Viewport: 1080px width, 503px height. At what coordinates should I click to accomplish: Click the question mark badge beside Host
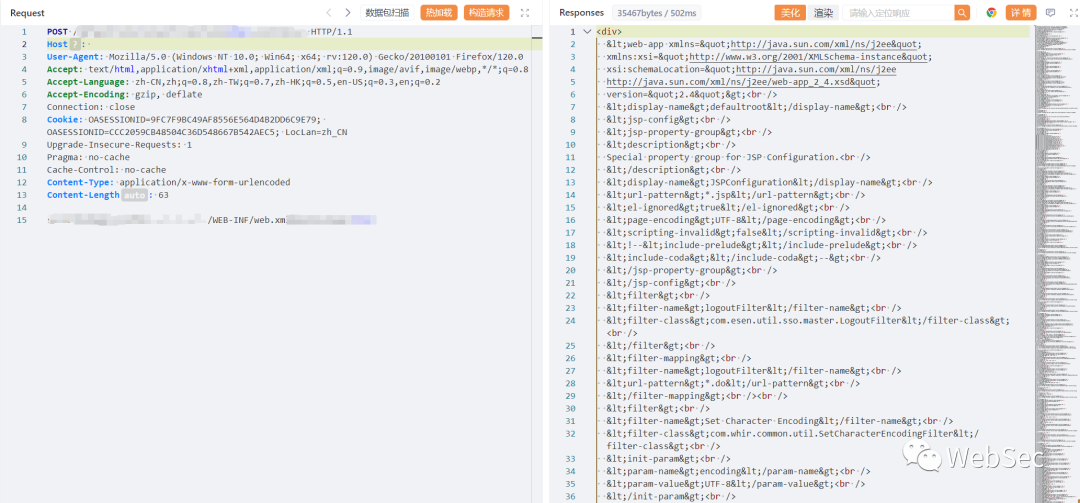[x=76, y=45]
